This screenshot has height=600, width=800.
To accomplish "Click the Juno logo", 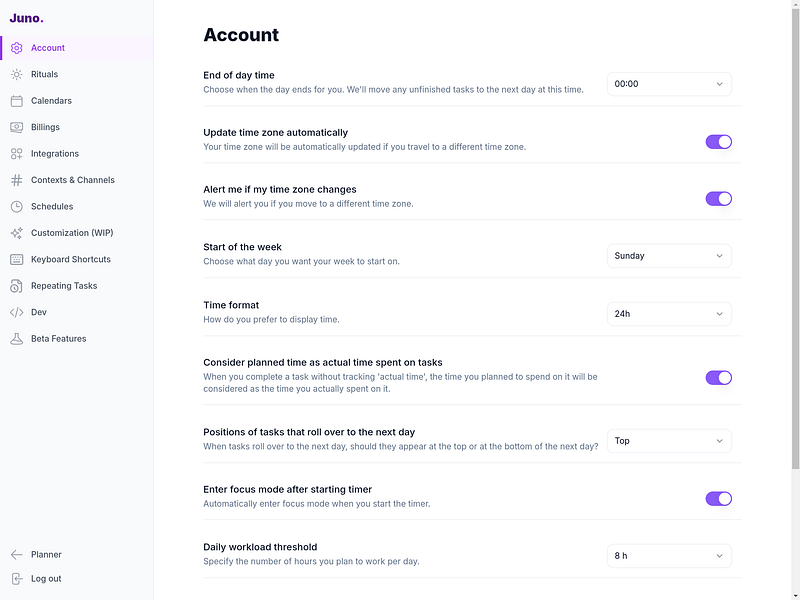I will 27,18.
